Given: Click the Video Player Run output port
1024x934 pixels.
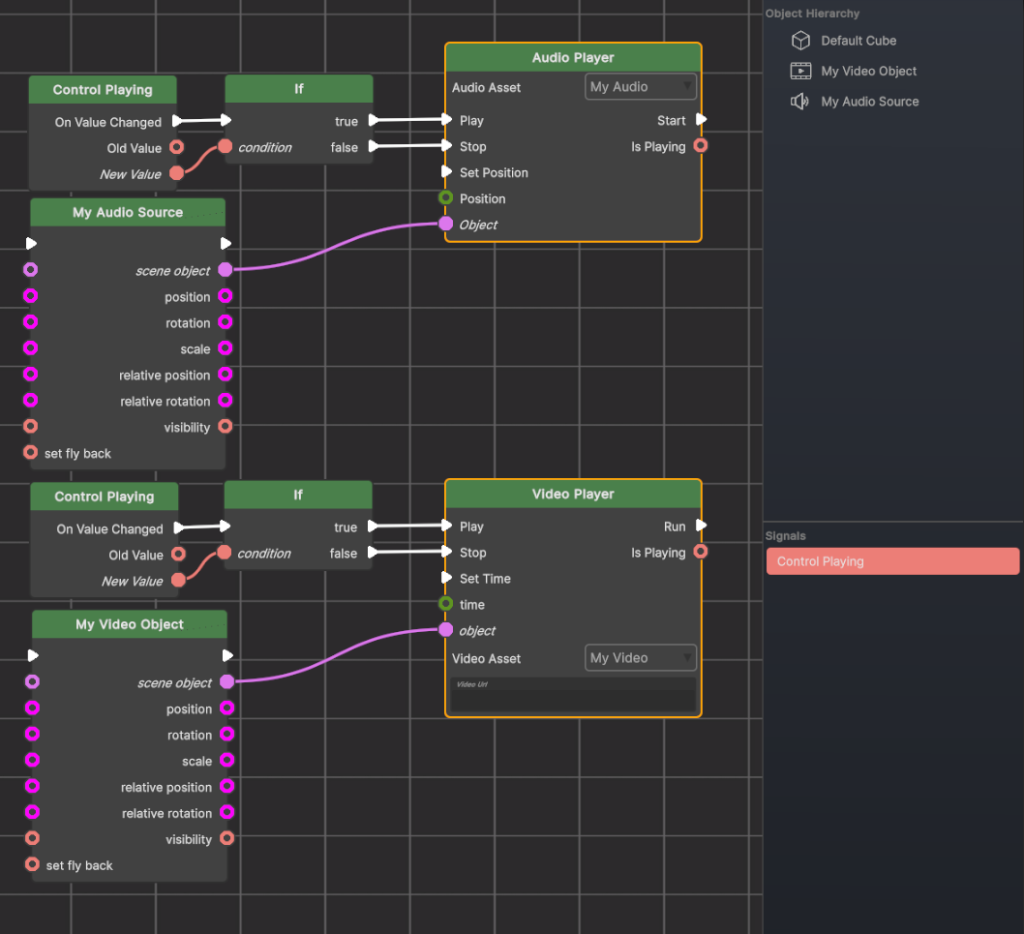Looking at the screenshot, I should tap(701, 525).
